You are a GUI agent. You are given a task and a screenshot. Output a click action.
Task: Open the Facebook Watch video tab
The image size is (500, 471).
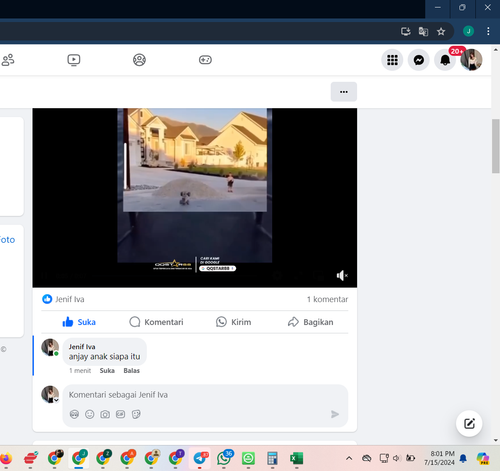(x=74, y=60)
